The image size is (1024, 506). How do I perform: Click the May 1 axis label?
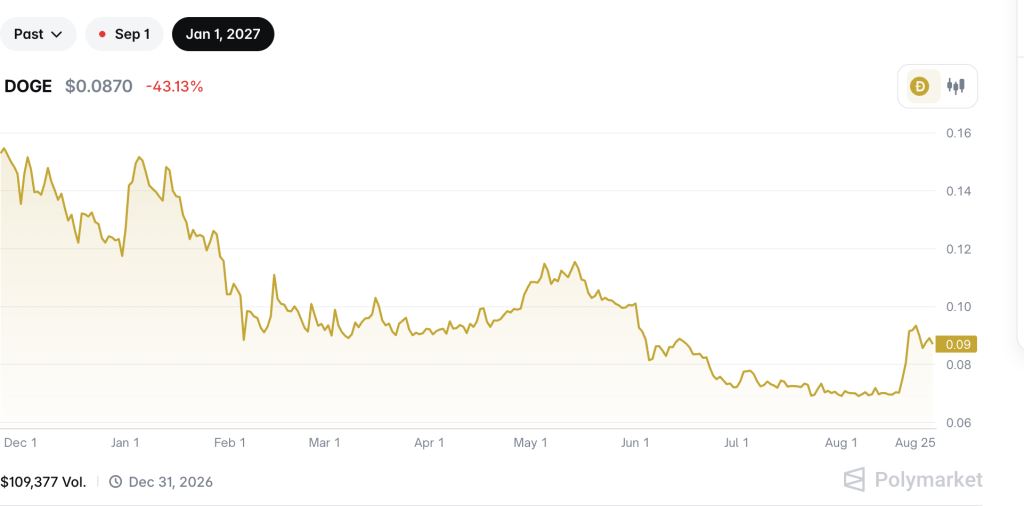point(530,443)
